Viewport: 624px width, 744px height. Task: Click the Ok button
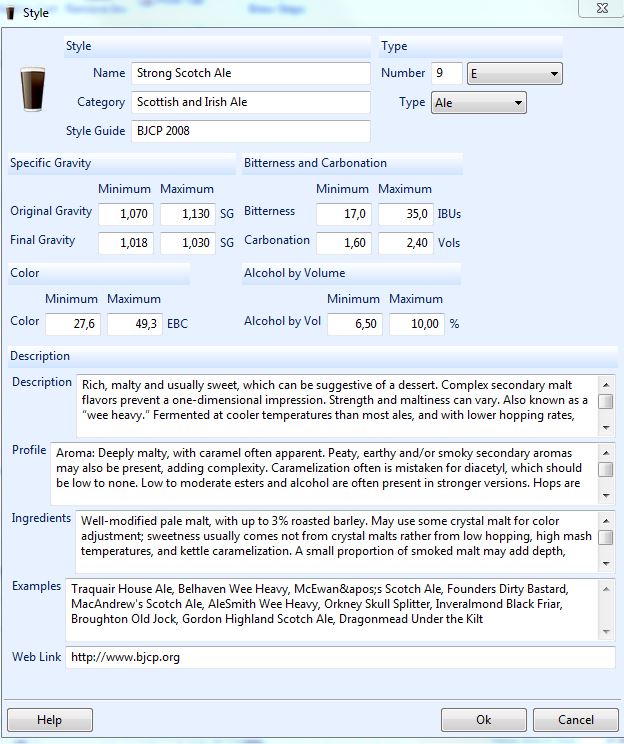pyautogui.click(x=484, y=720)
